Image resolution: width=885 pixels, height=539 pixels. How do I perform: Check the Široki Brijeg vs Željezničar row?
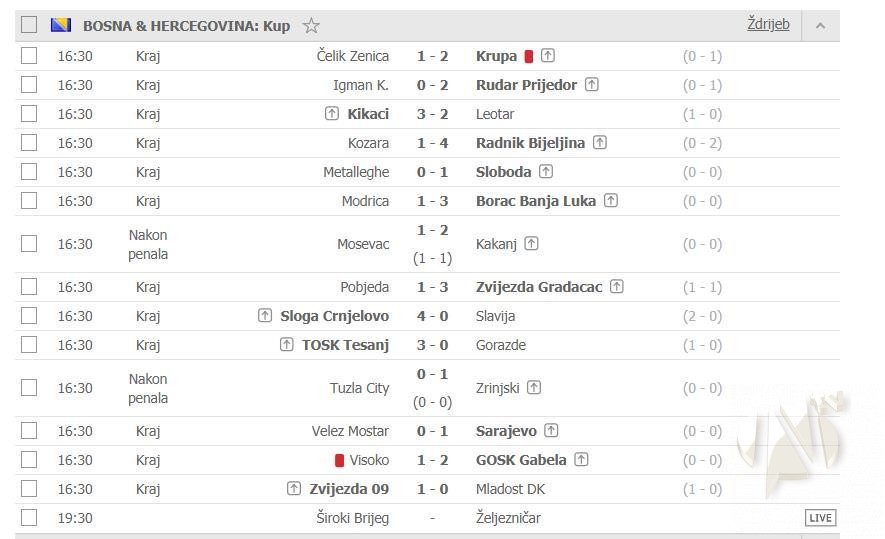pyautogui.click(x=29, y=518)
